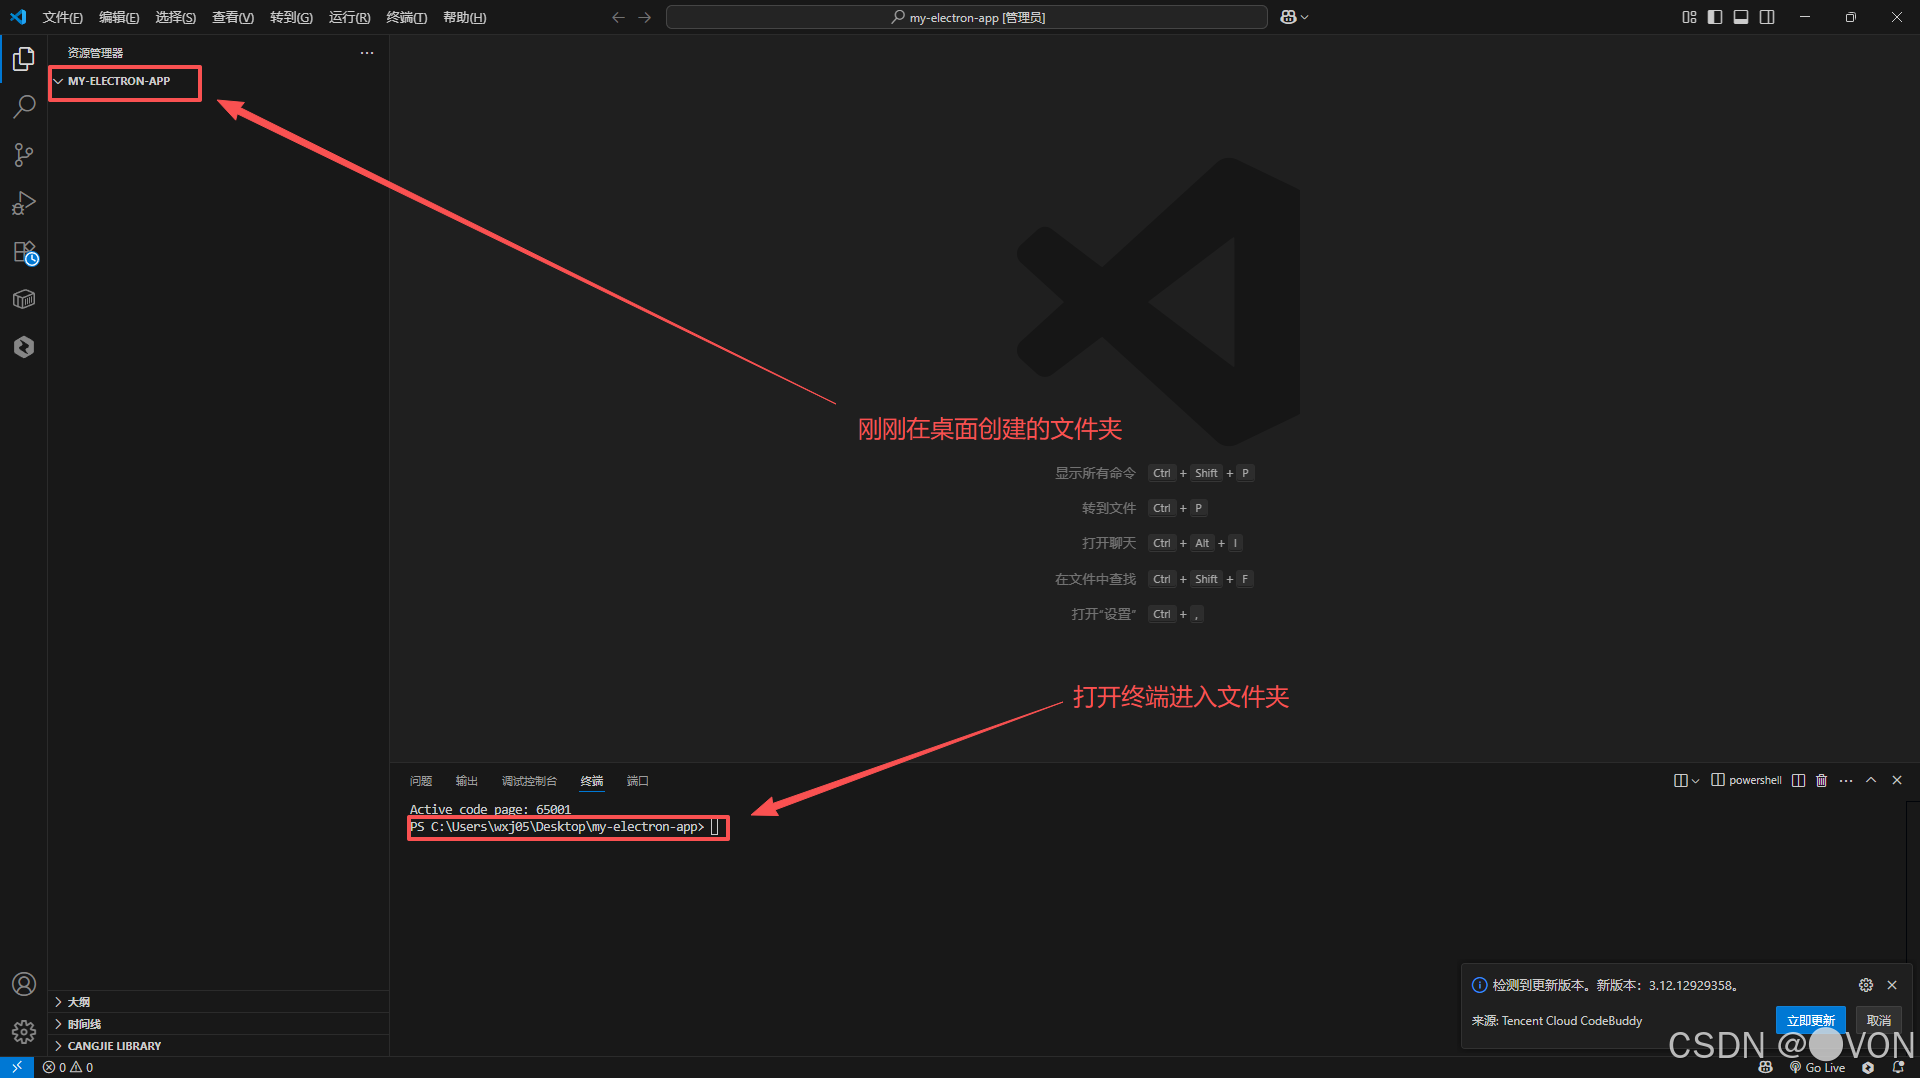Close the terminal panel
This screenshot has height=1078, width=1920.
click(1897, 780)
